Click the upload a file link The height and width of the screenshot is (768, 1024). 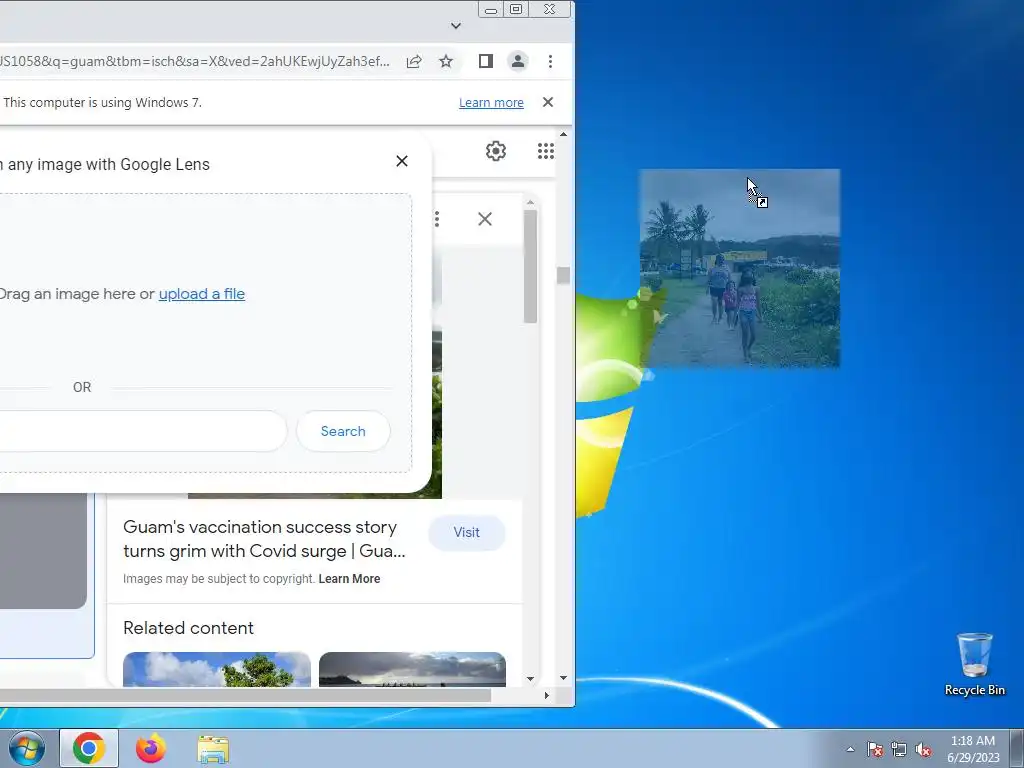click(x=202, y=294)
